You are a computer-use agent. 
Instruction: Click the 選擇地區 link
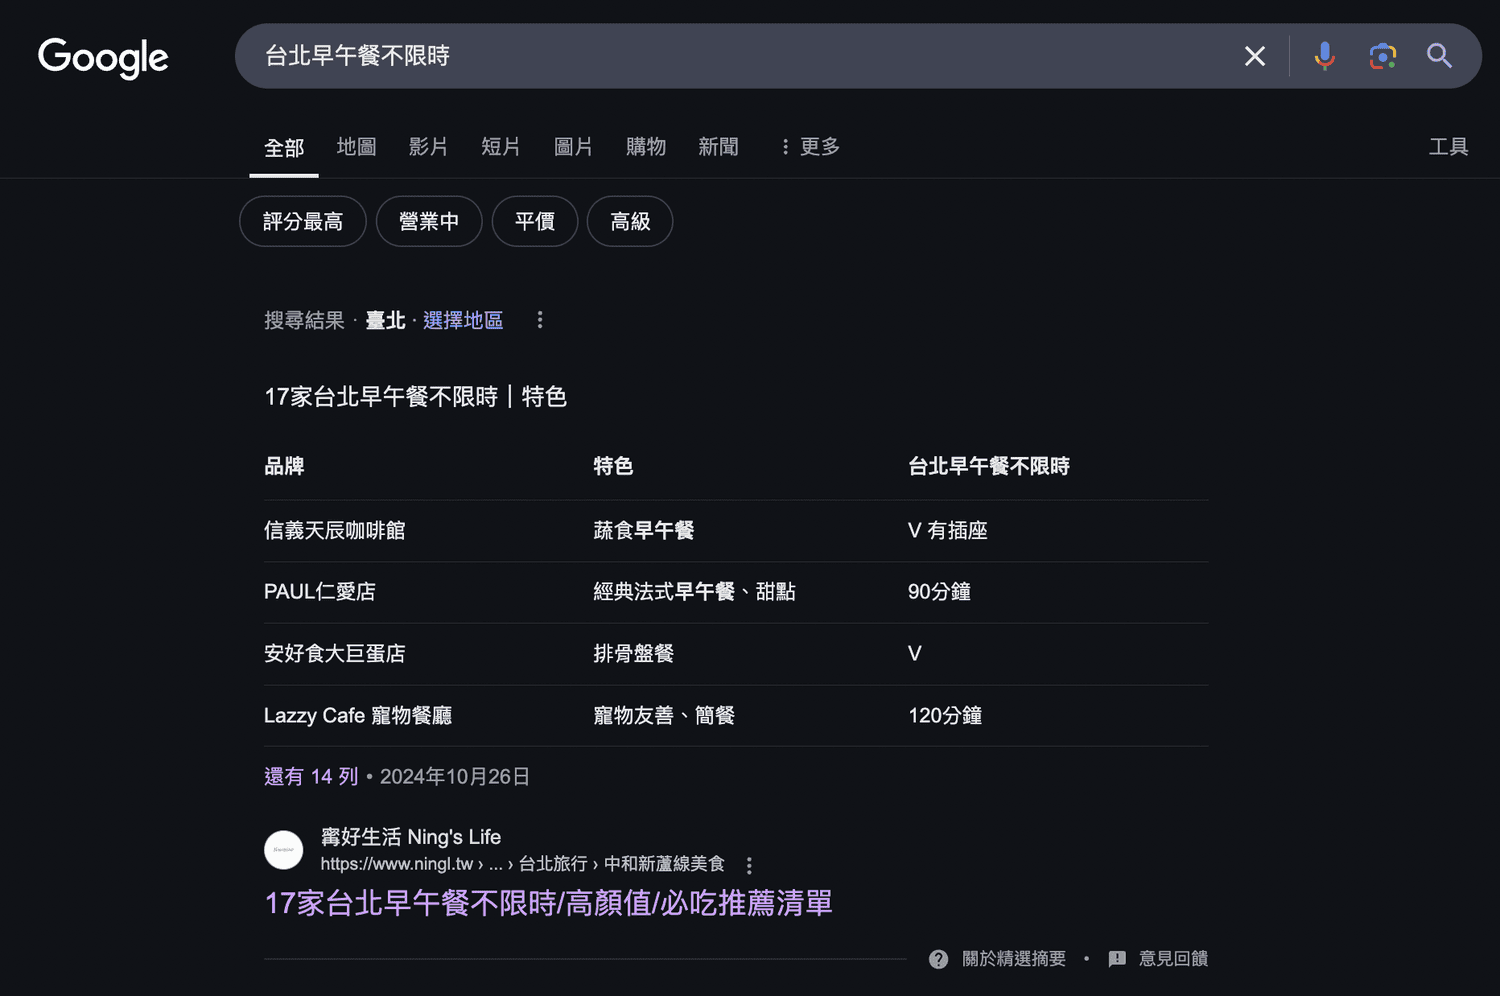[463, 320]
